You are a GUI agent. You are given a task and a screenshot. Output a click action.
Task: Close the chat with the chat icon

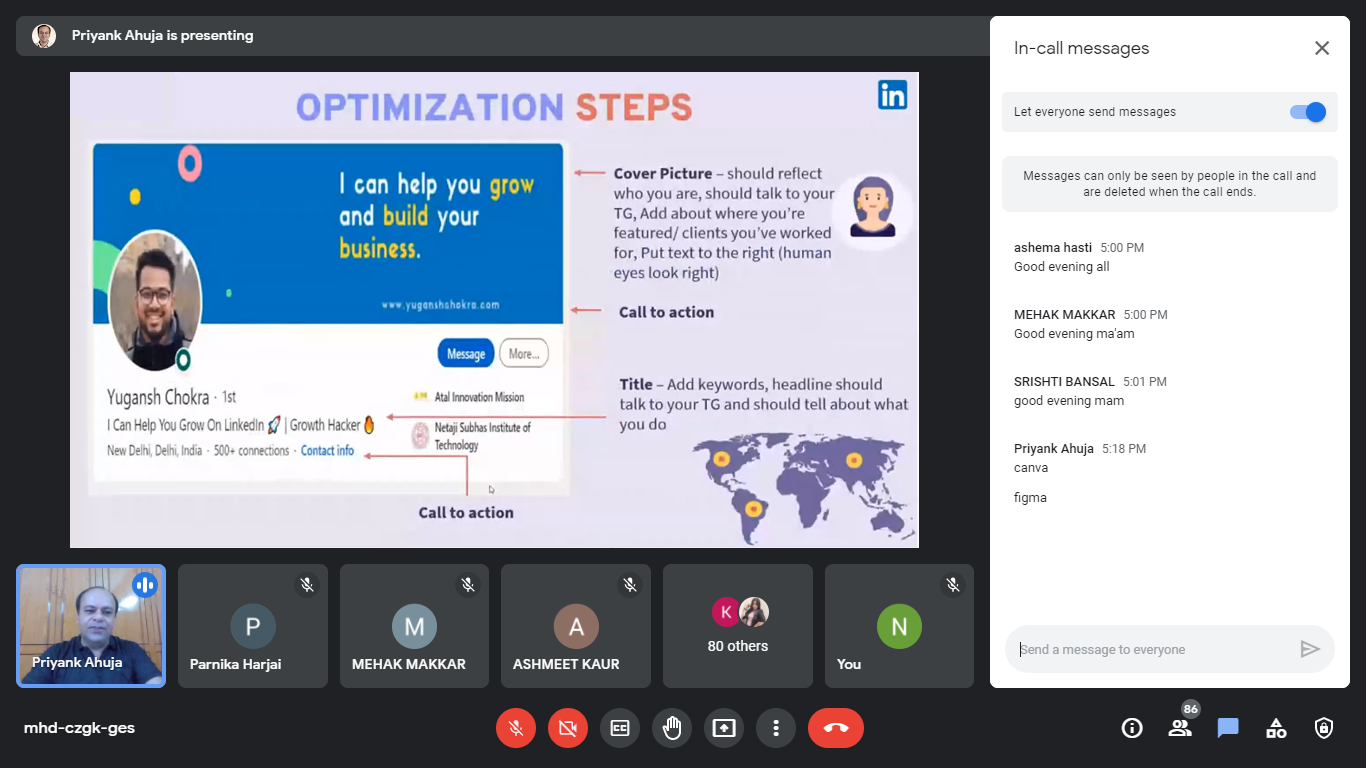pos(1228,728)
